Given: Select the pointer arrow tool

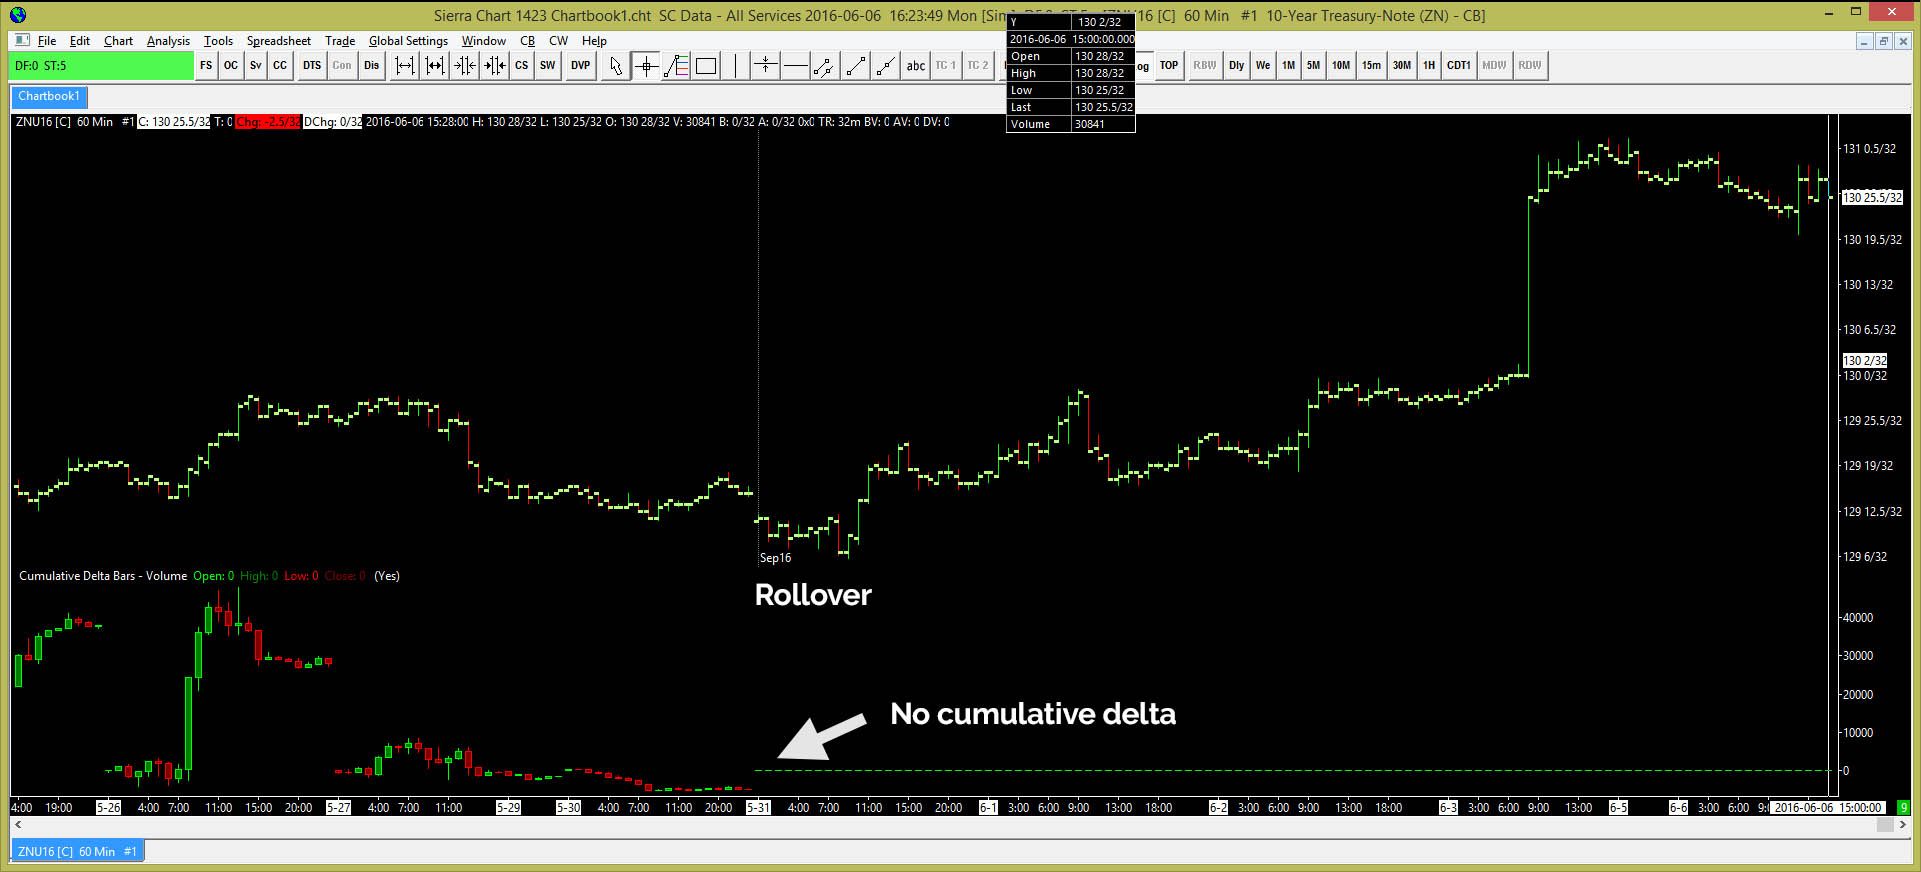Looking at the screenshot, I should click(x=616, y=66).
